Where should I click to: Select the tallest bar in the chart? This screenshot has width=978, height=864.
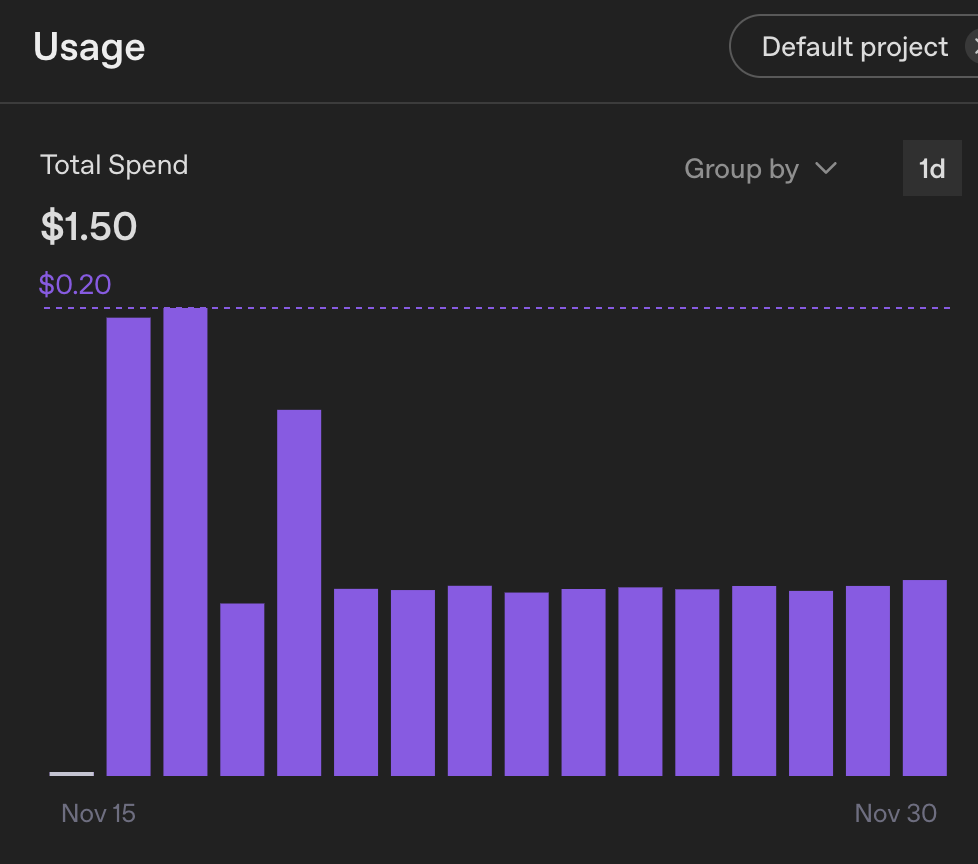tap(185, 540)
